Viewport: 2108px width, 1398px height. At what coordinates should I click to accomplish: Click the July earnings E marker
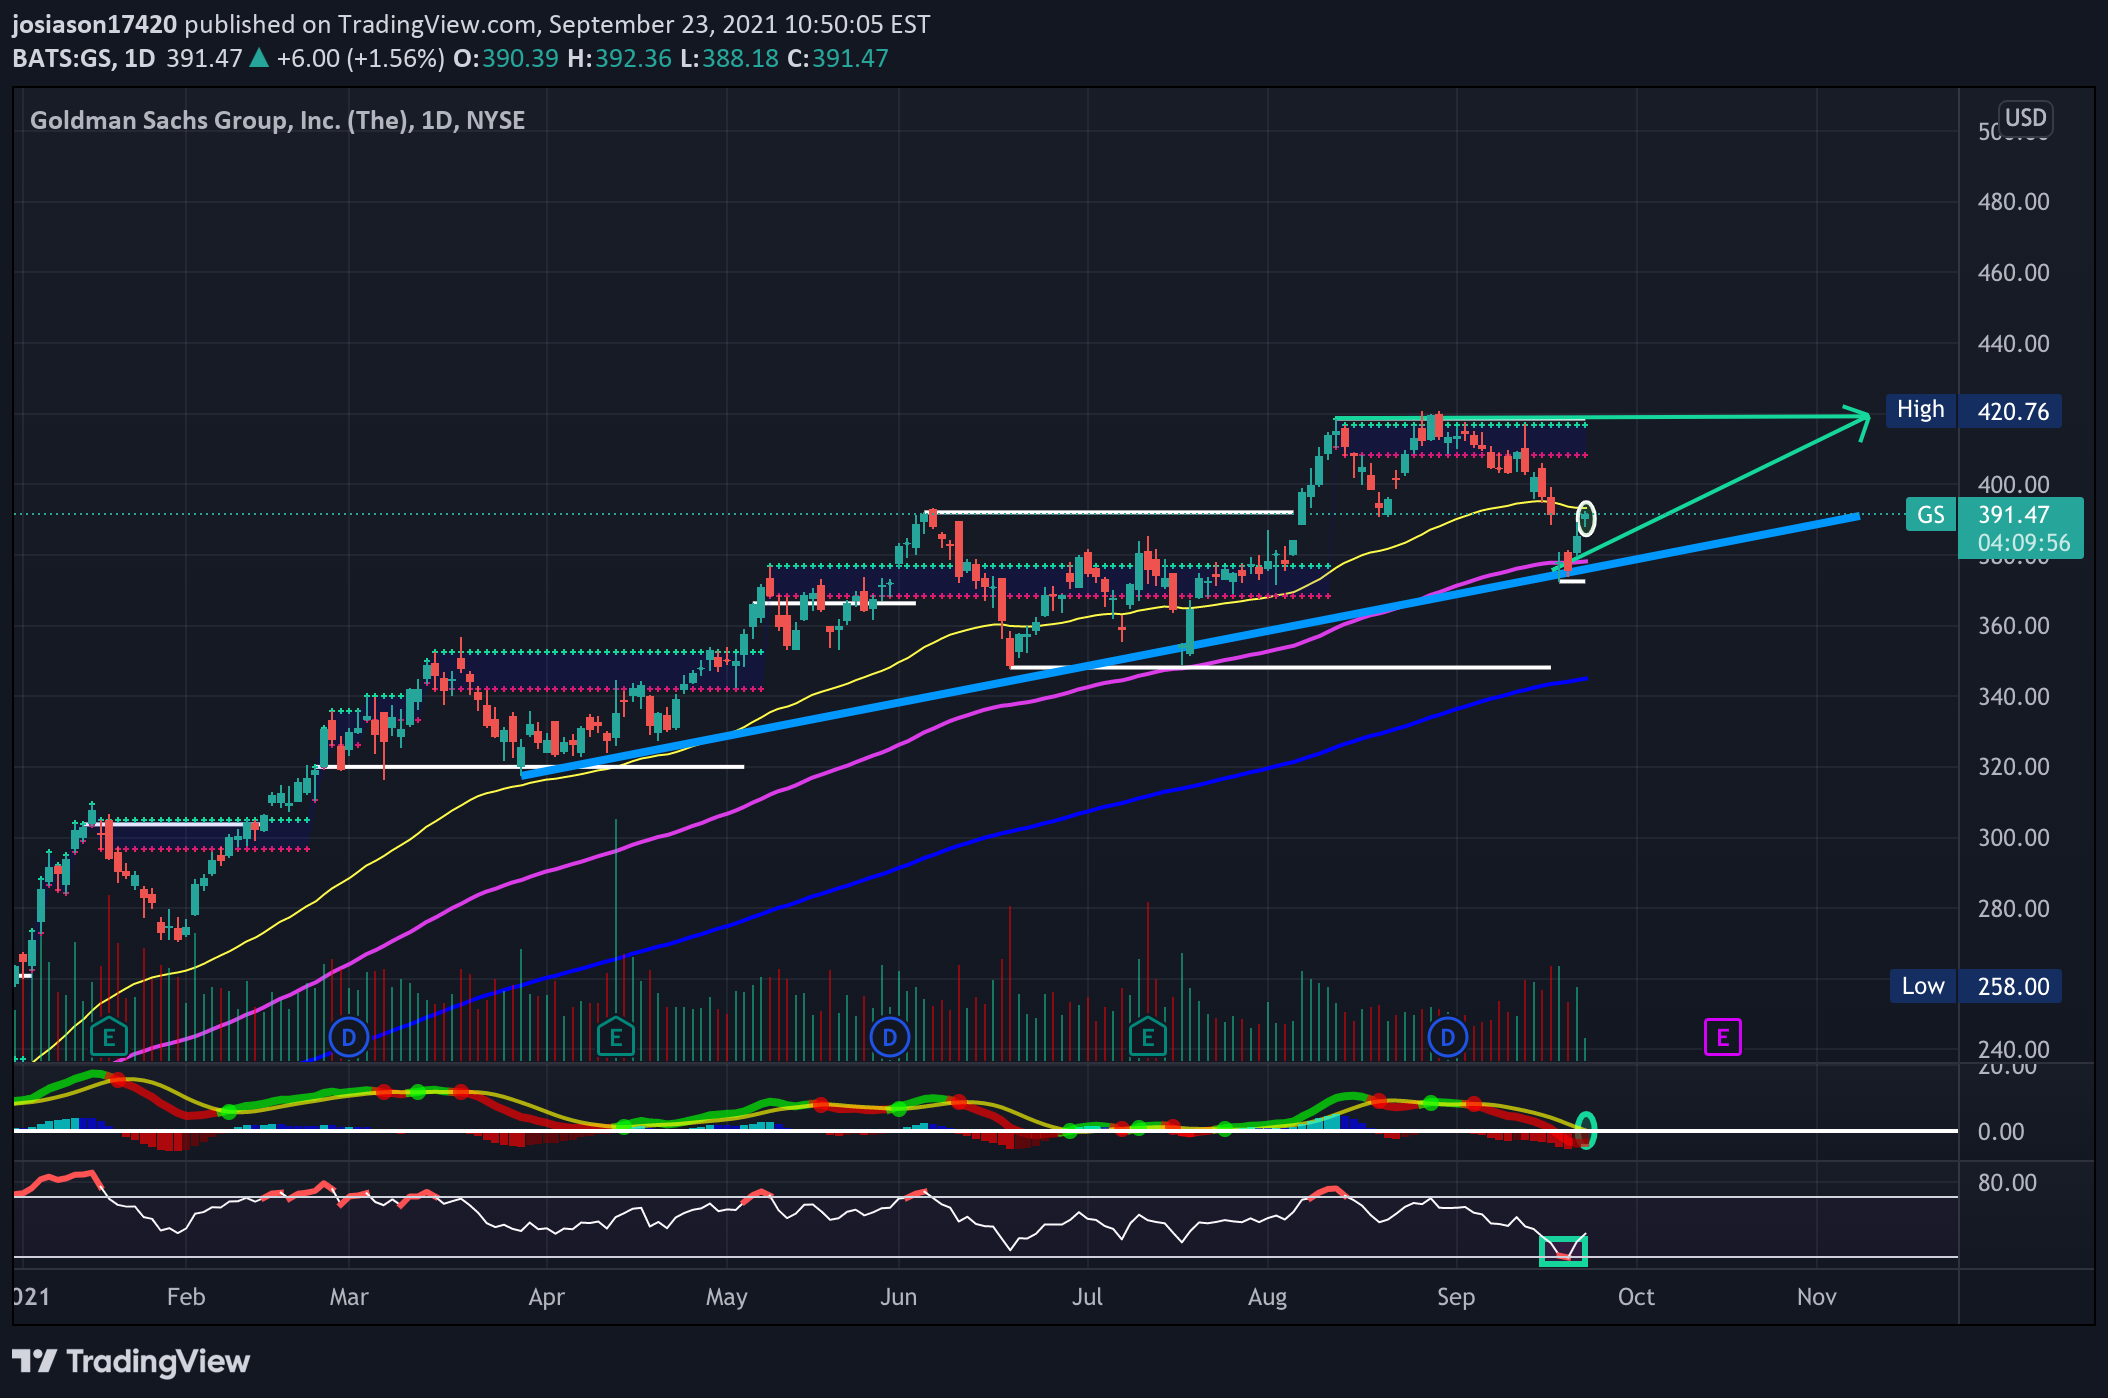tap(1148, 1037)
